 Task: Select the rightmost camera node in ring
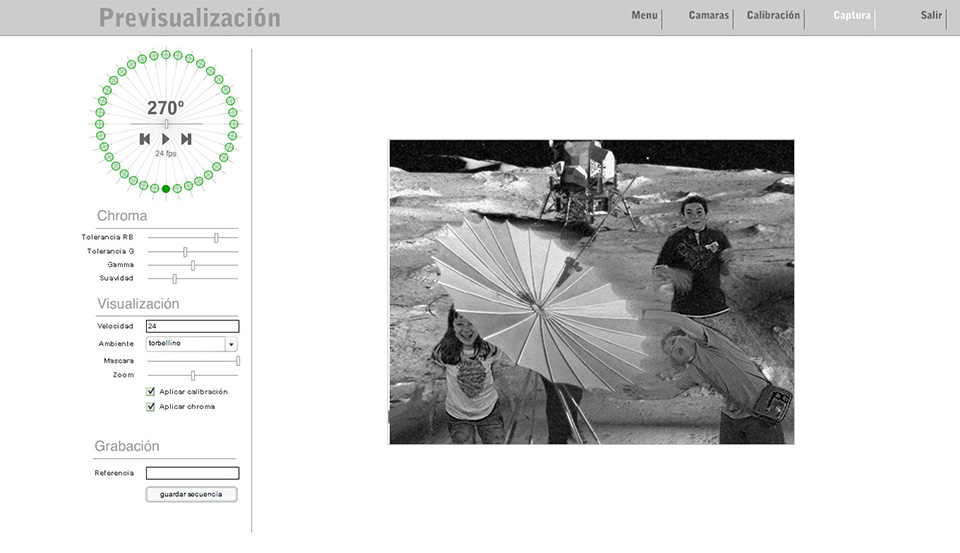[x=233, y=124]
